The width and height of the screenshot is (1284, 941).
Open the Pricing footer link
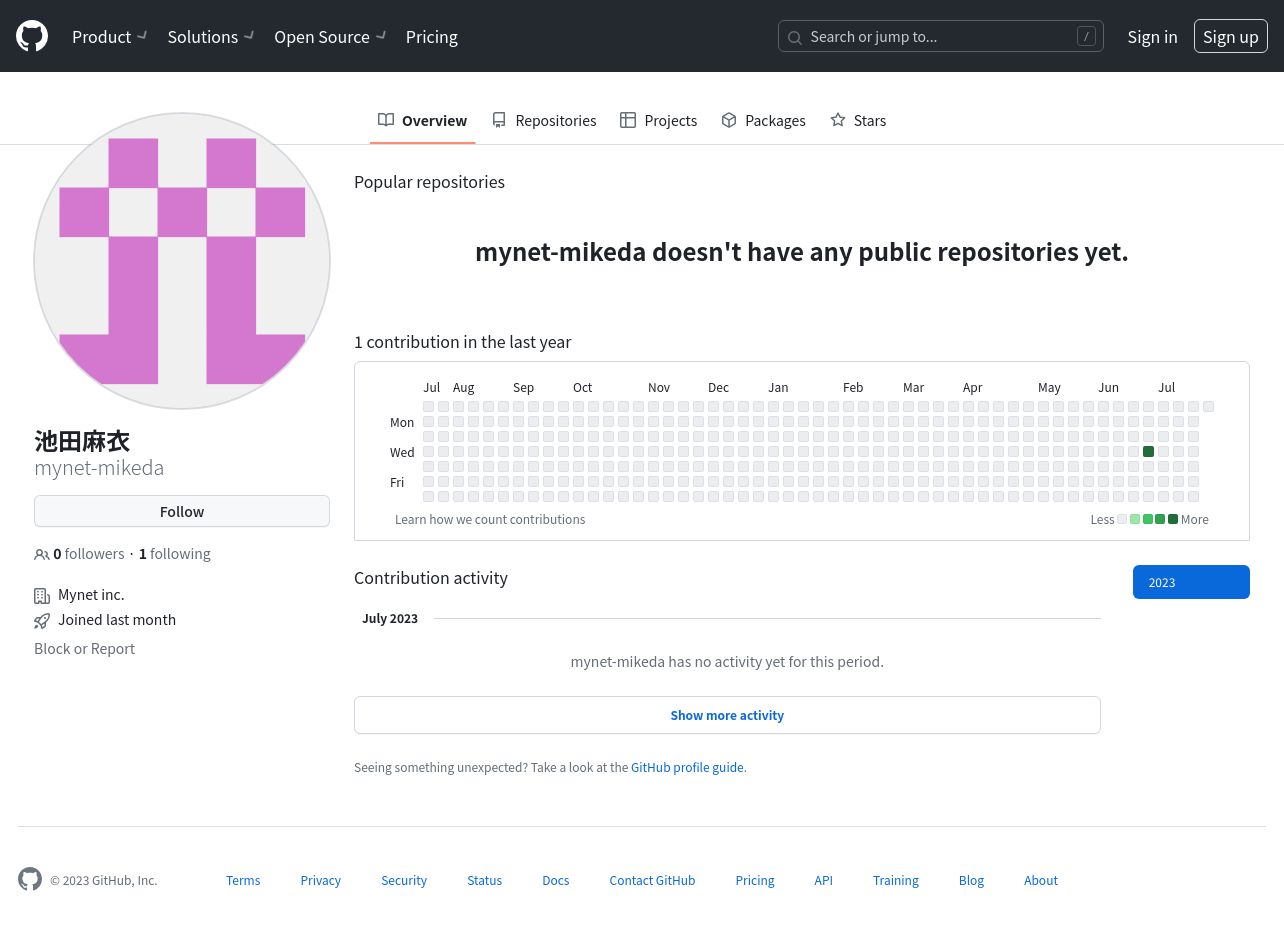tap(755, 880)
